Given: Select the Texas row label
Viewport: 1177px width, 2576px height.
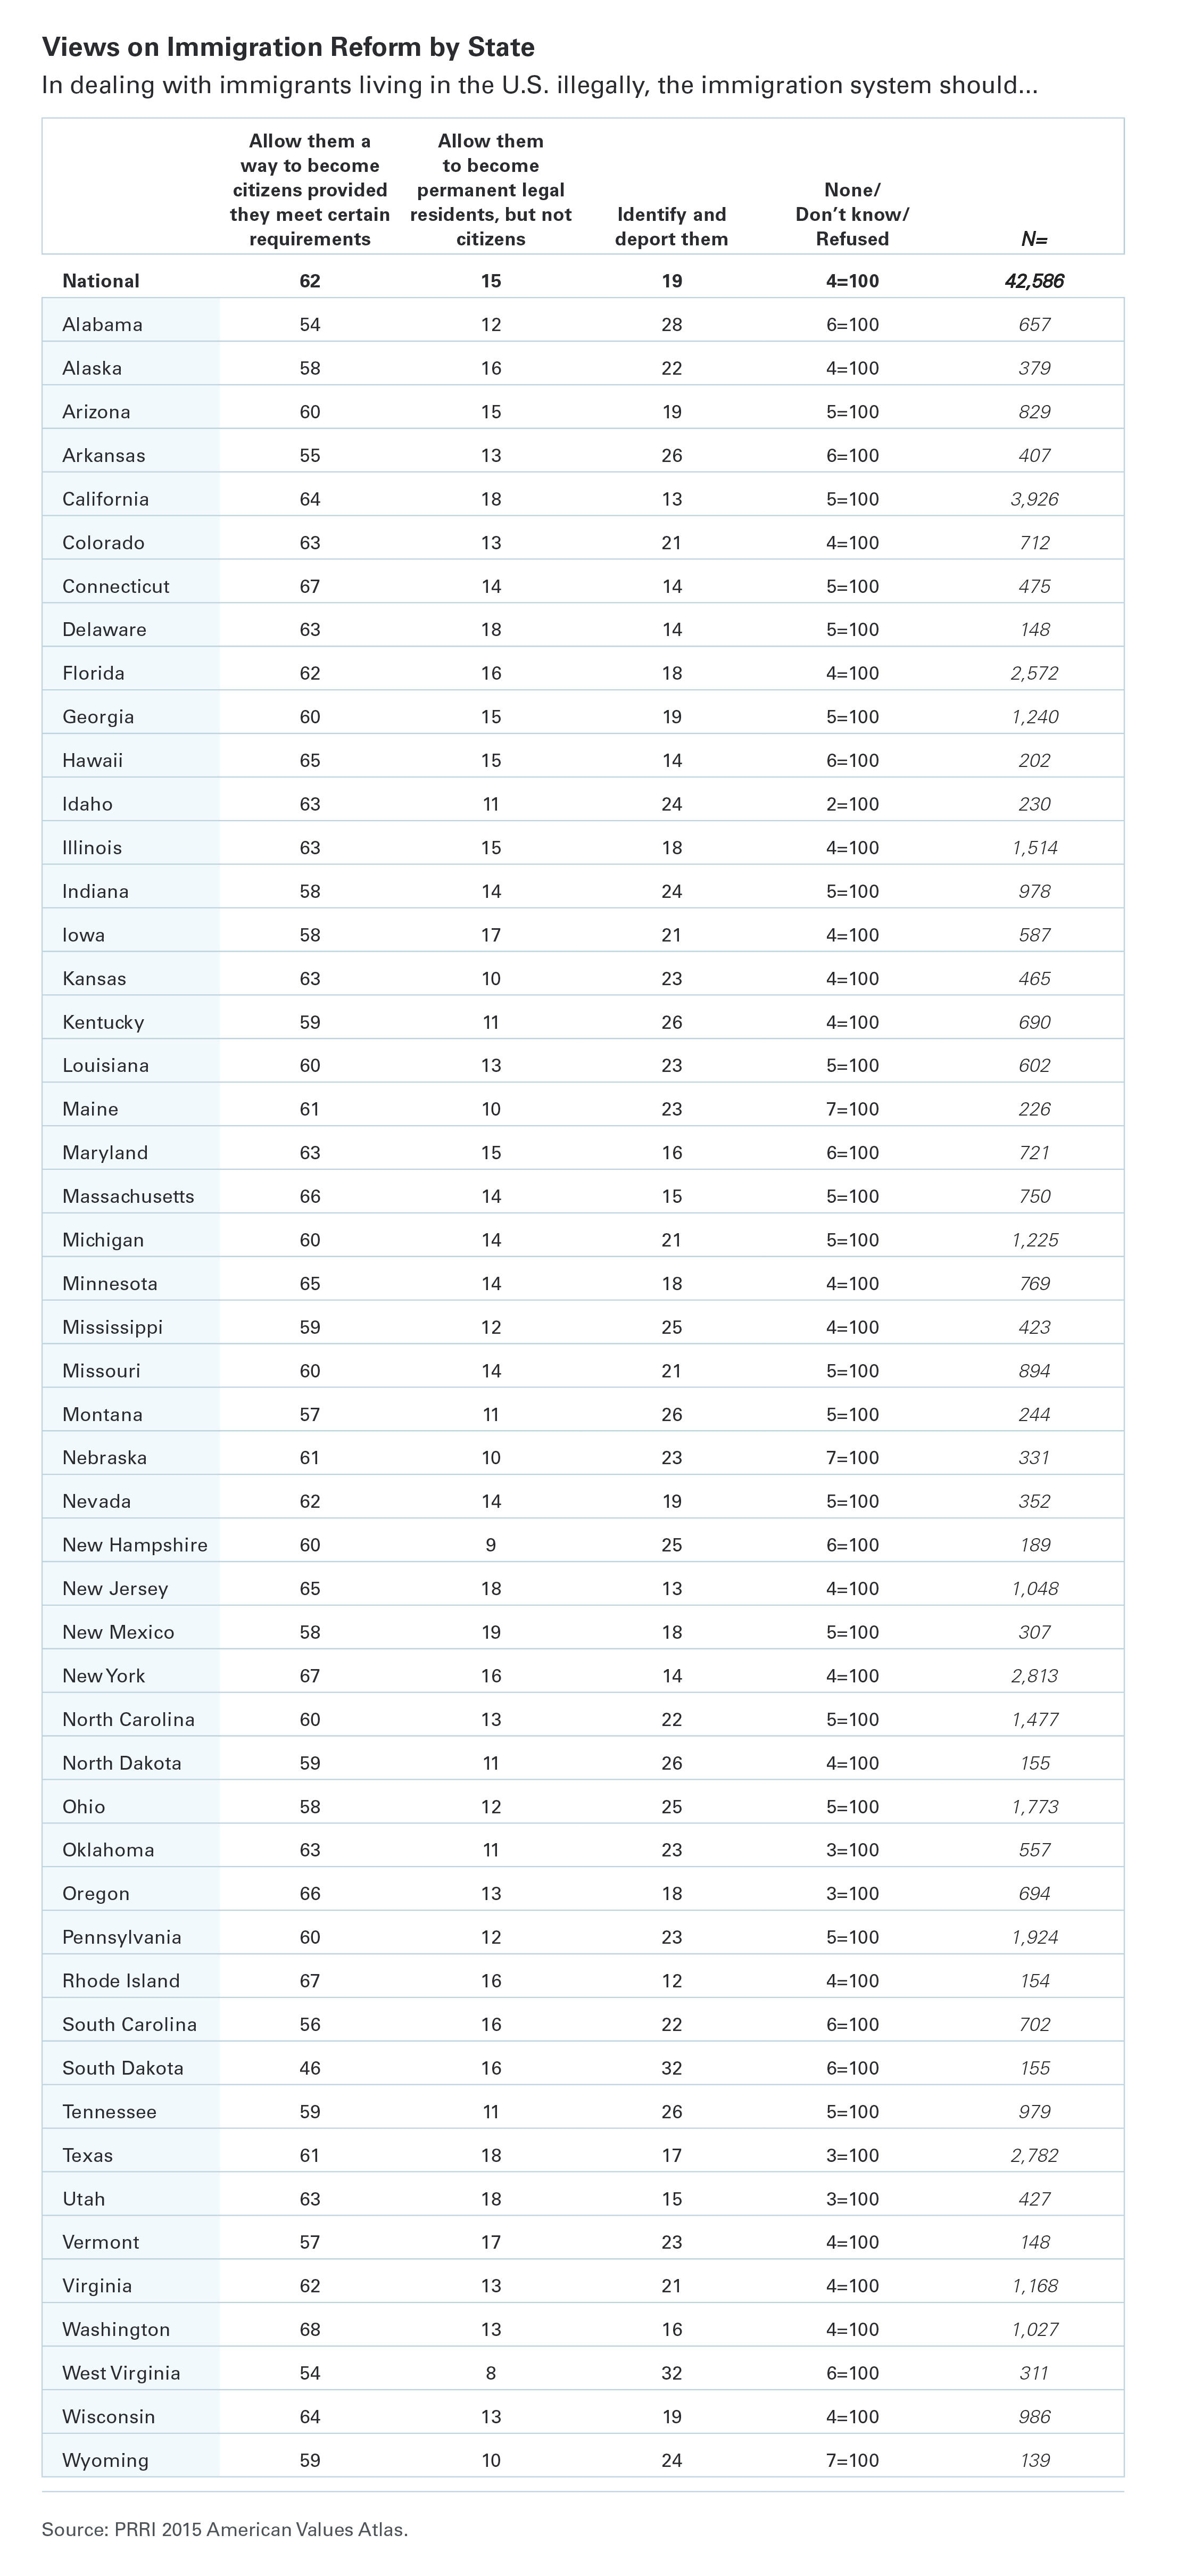Looking at the screenshot, I should [87, 2155].
